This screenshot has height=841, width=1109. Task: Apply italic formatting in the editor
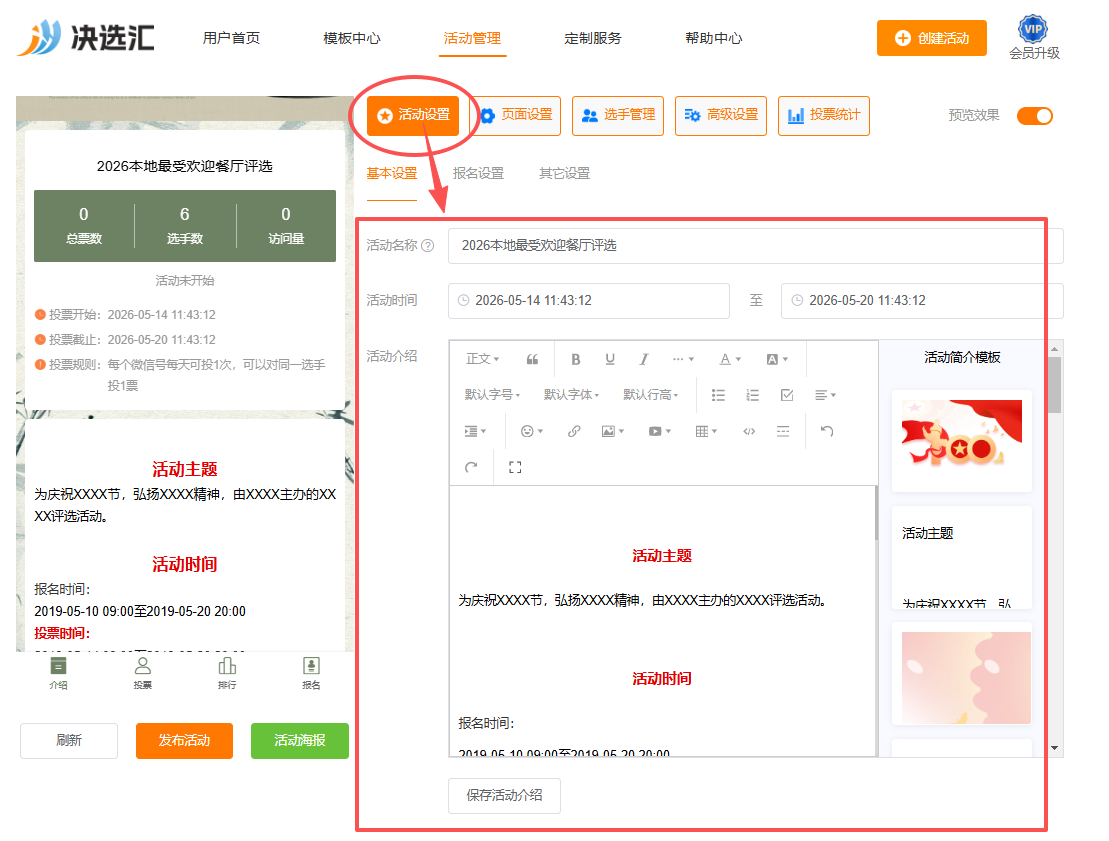(x=644, y=359)
